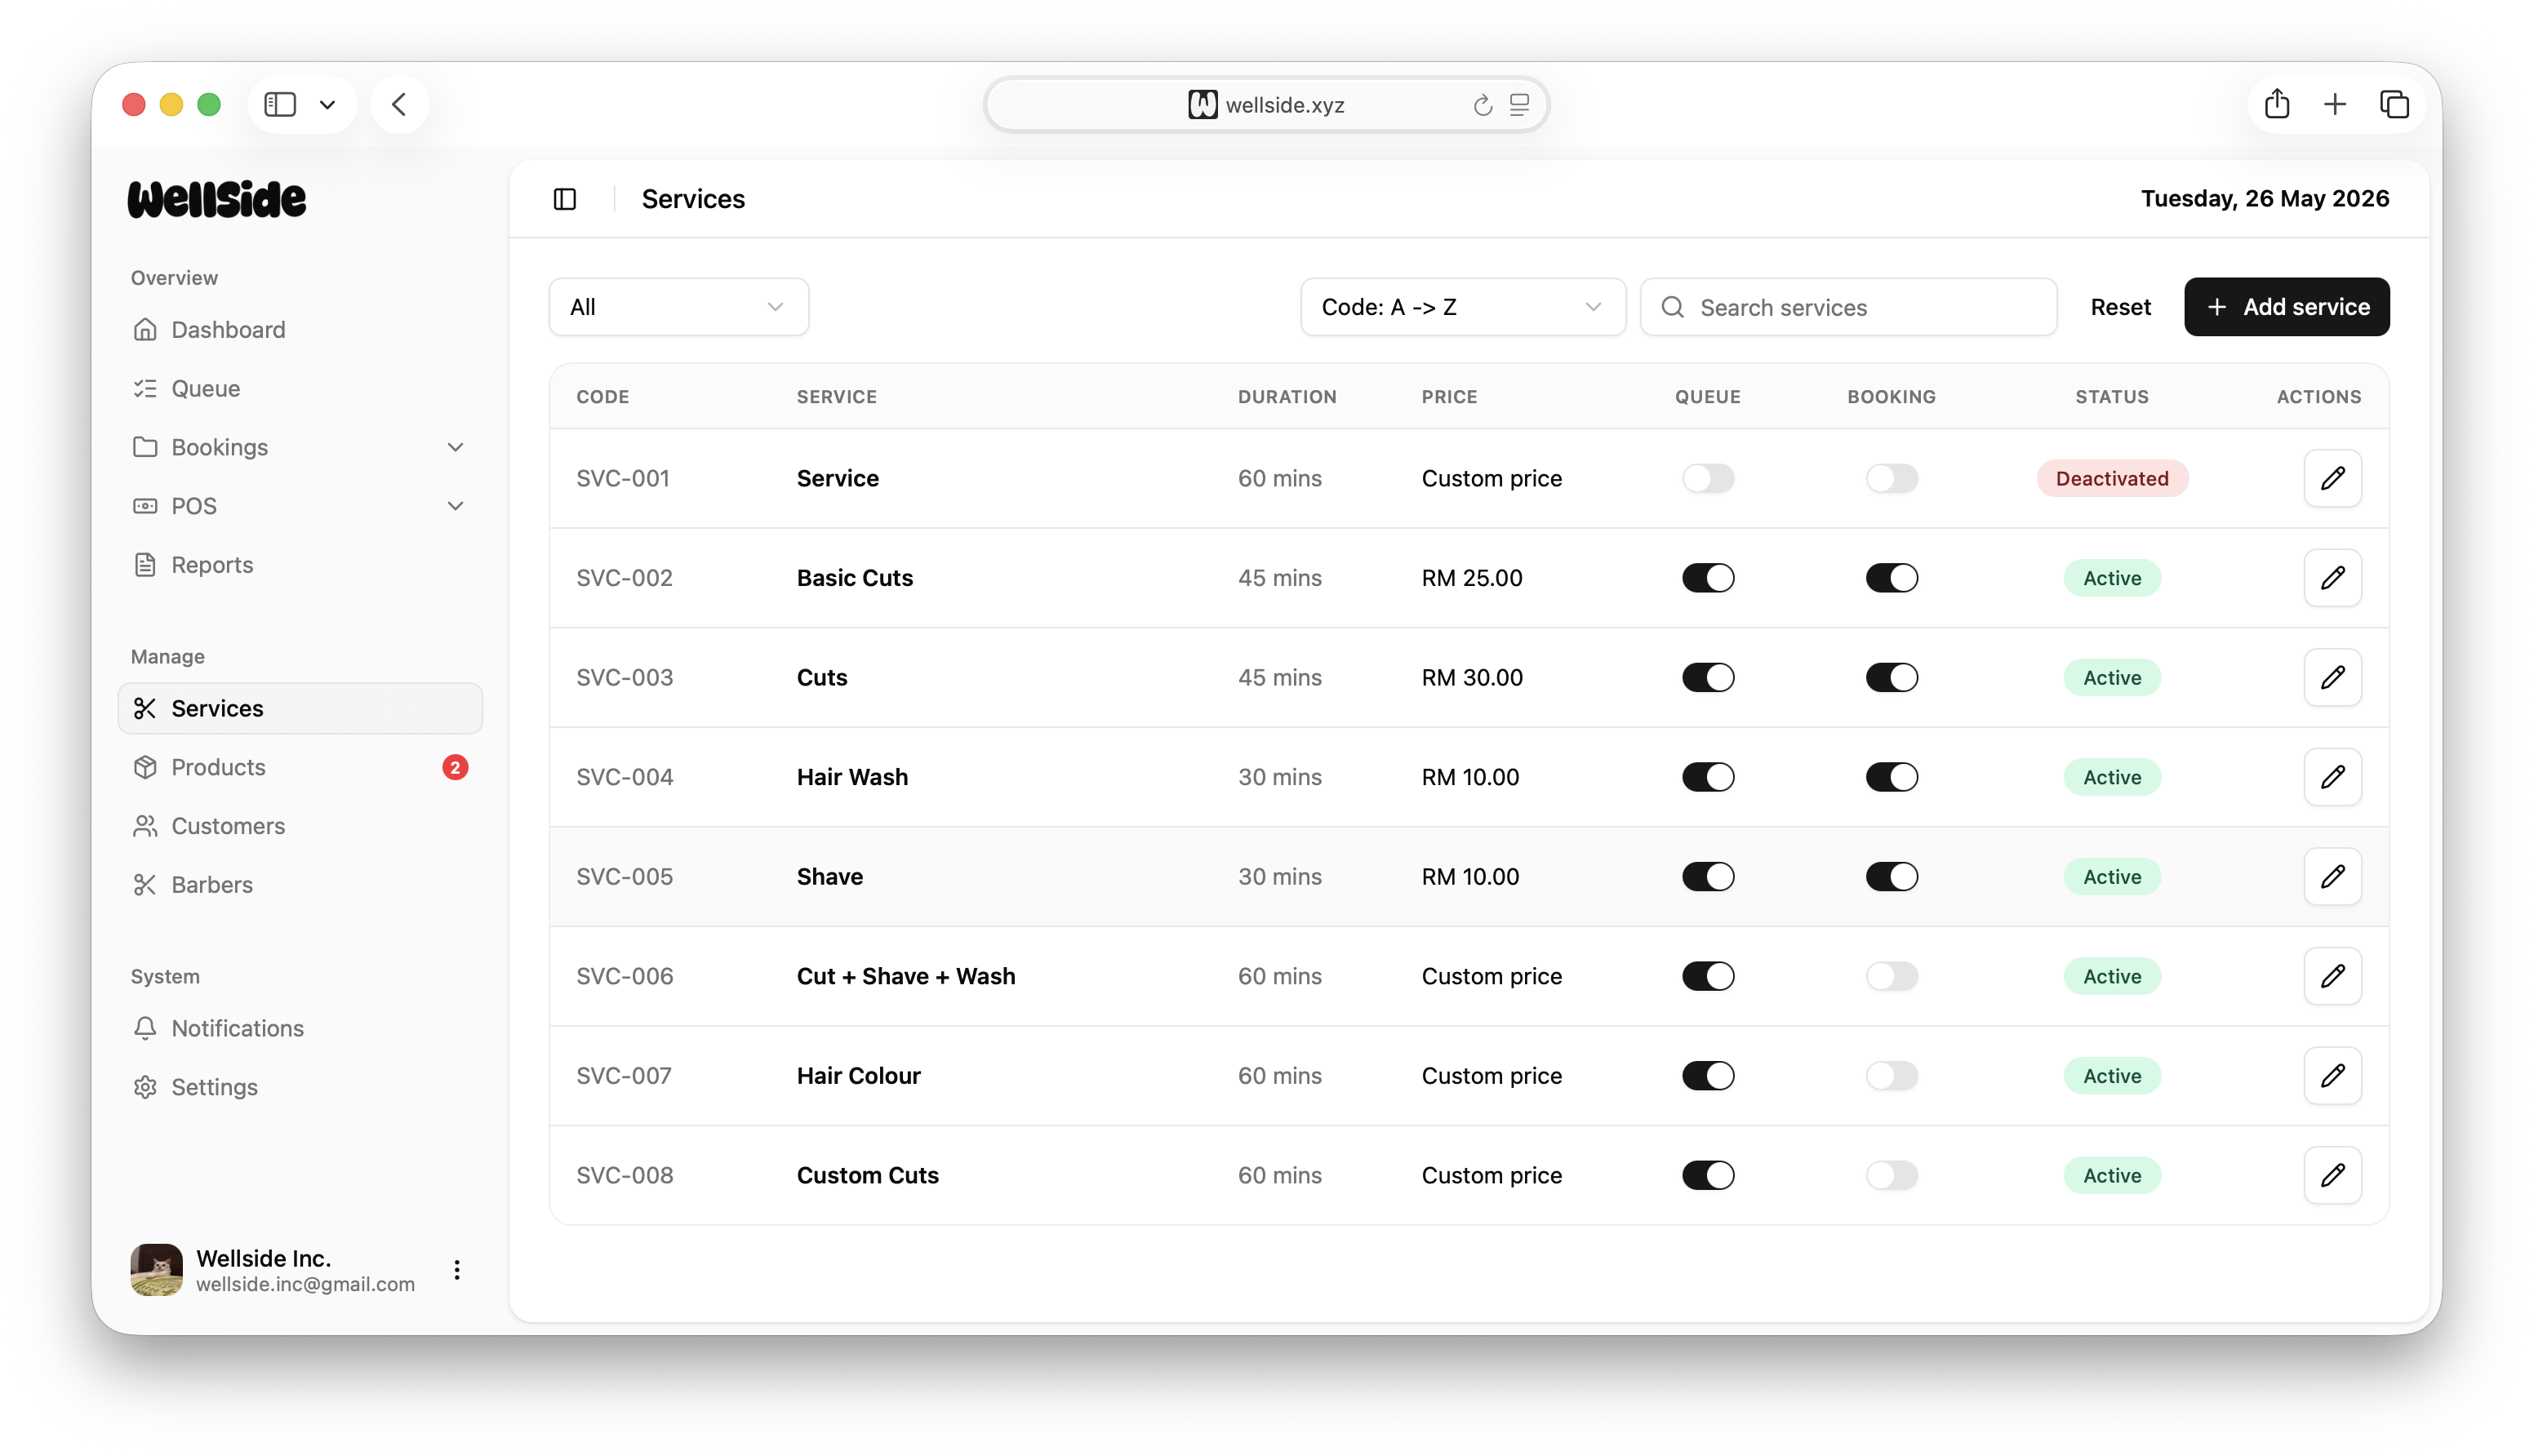2534x1456 pixels.
Task: Toggle Queue off for Custom Cuts
Action: (1707, 1175)
